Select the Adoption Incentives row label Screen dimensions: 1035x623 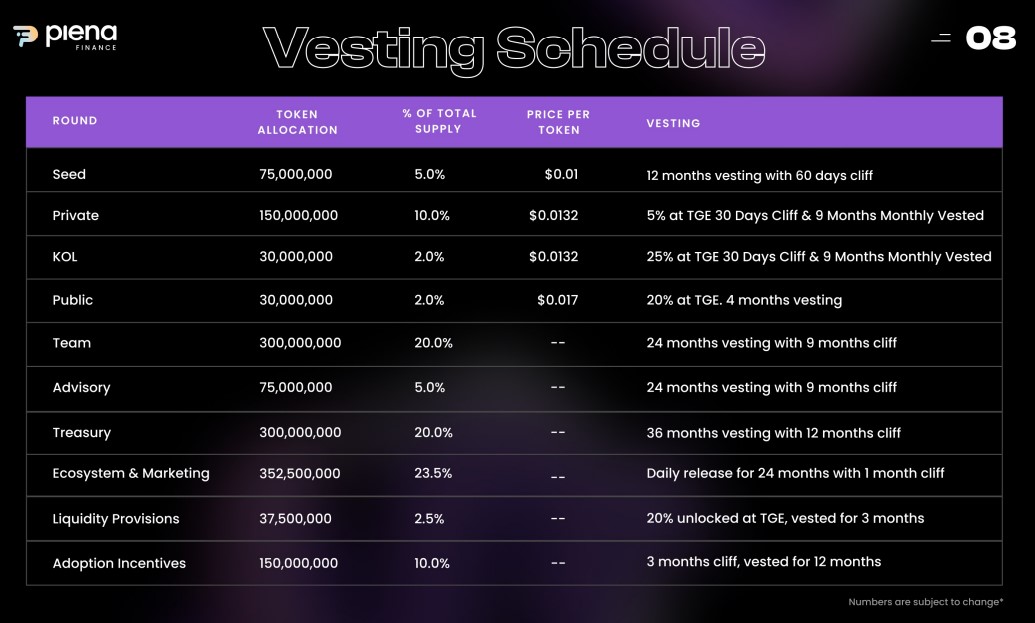tap(119, 563)
